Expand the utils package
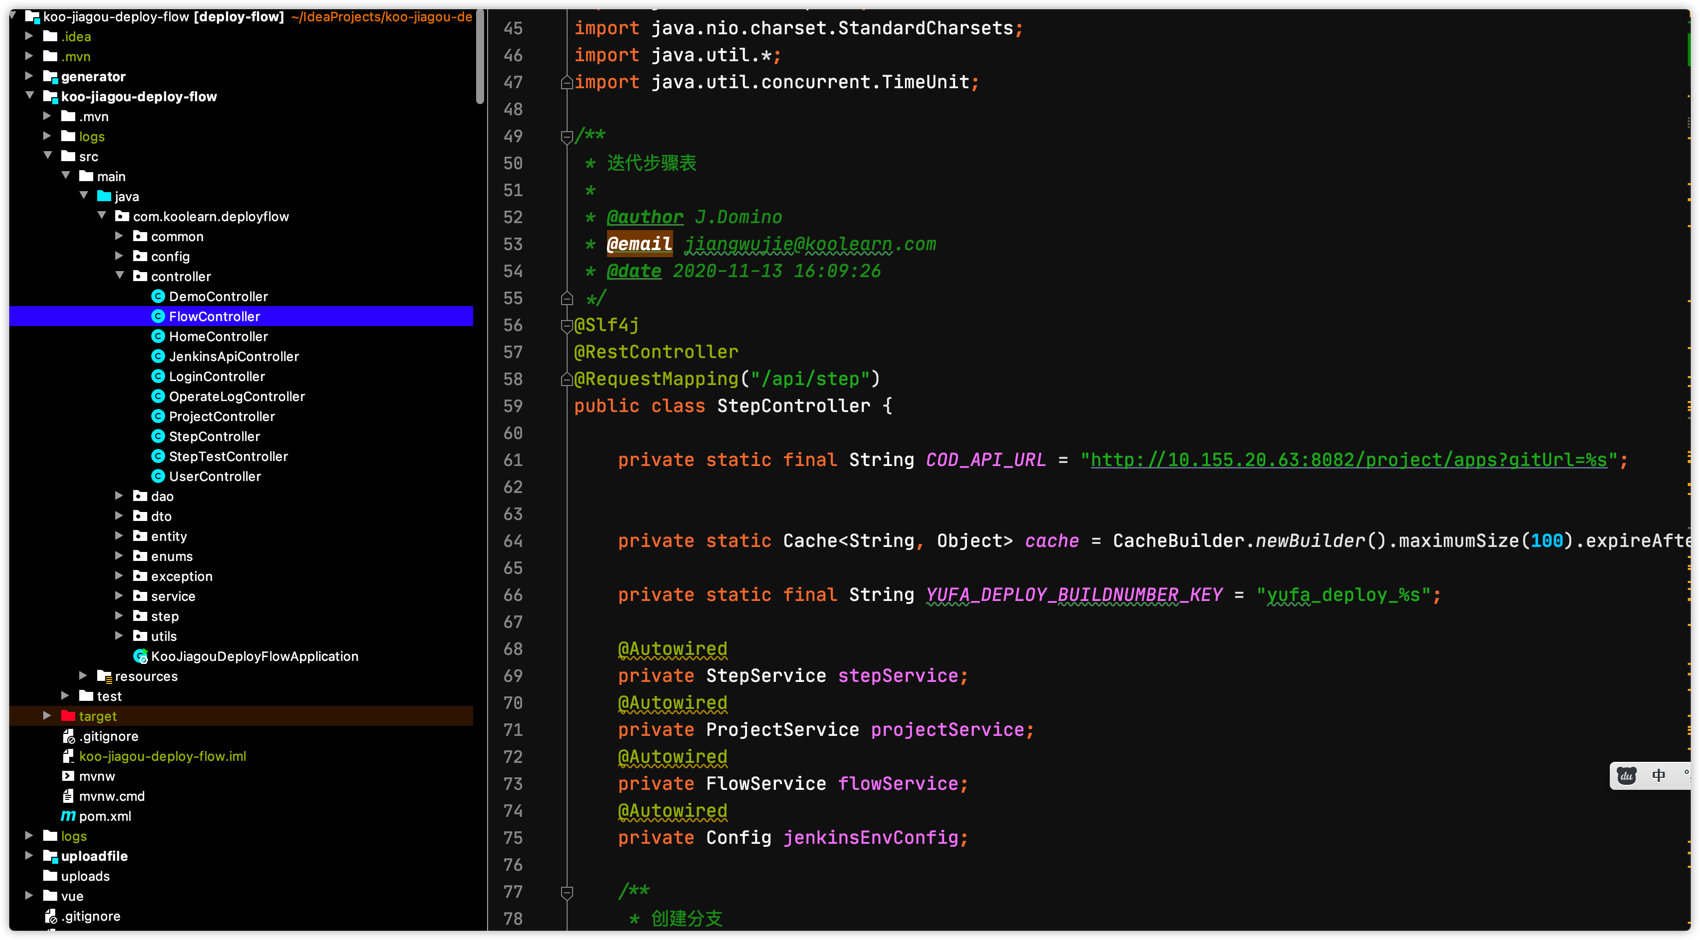 119,636
